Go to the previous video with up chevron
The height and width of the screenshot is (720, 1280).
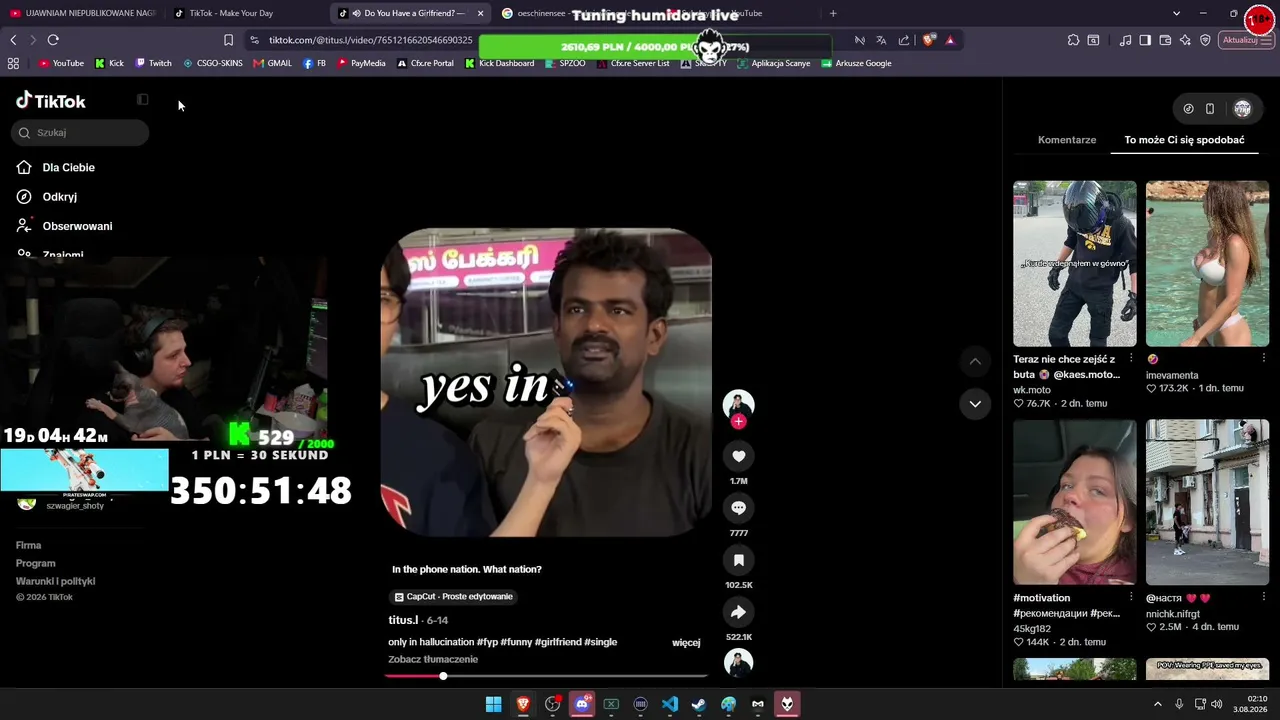click(975, 361)
